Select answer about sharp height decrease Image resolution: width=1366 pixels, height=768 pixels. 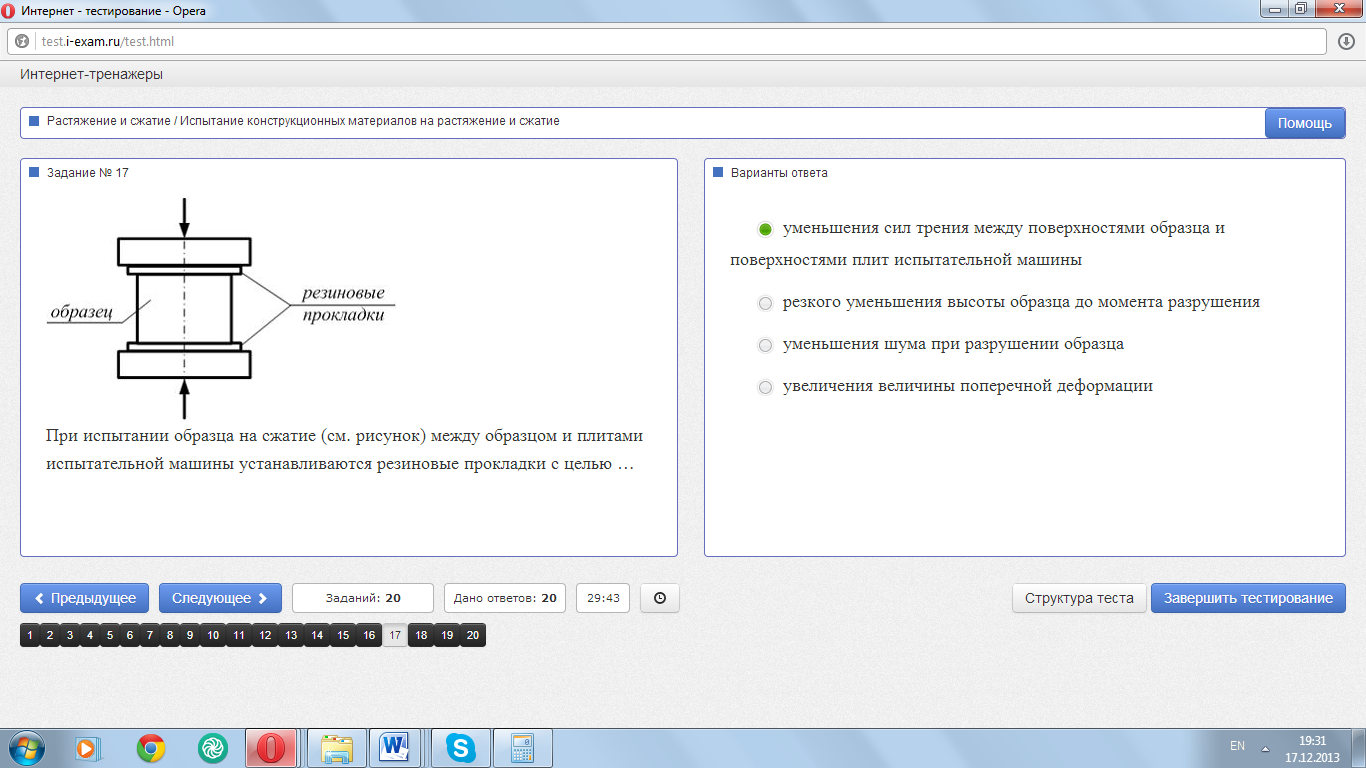coord(765,303)
